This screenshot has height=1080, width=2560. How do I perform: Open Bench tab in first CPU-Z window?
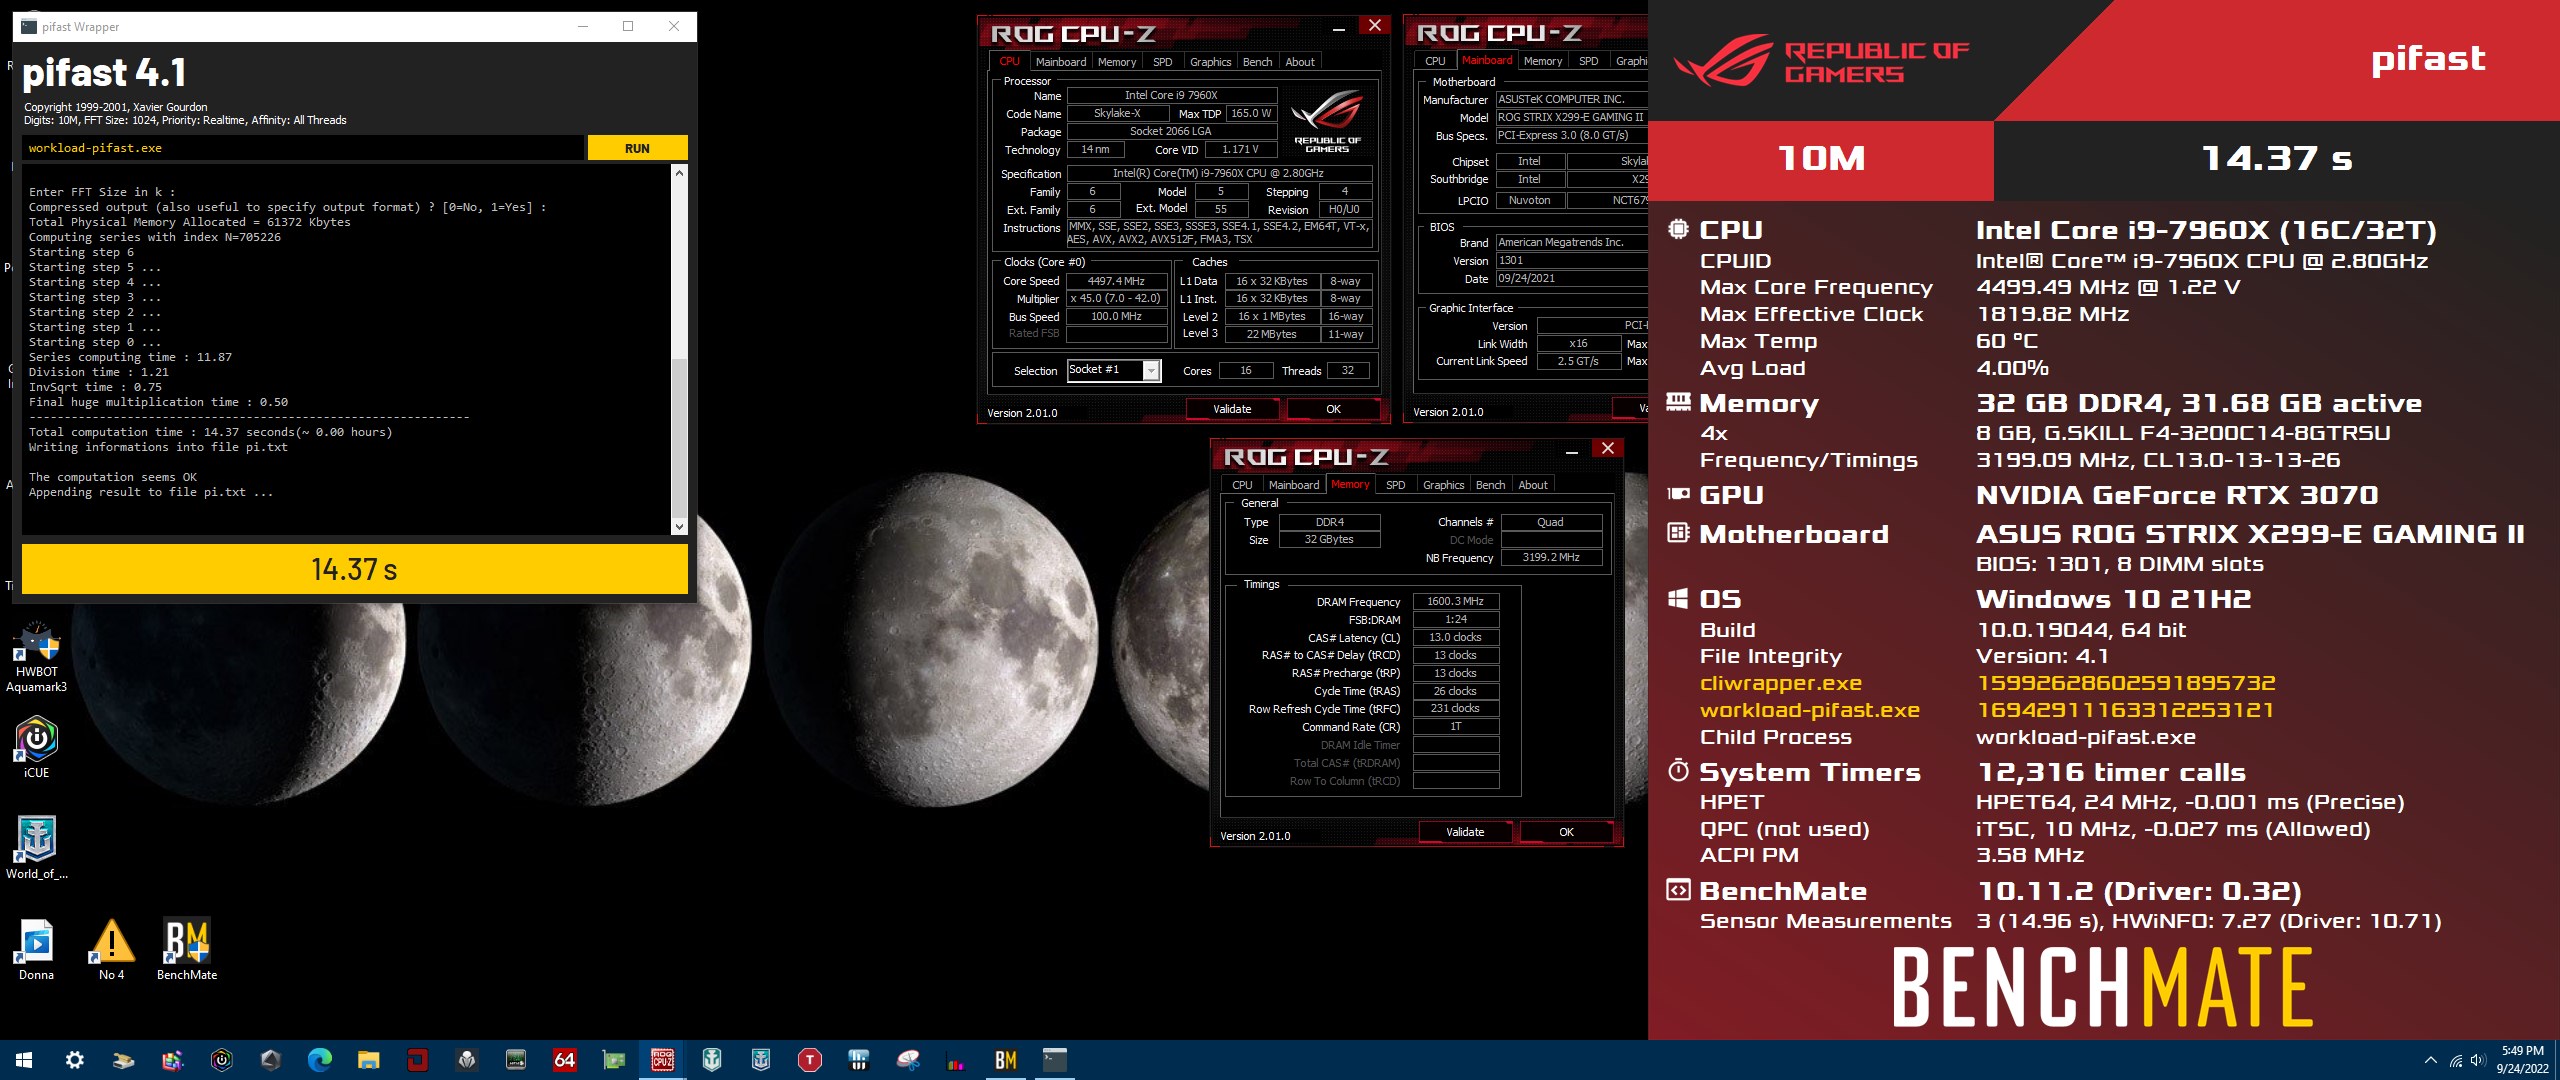pos(1257,62)
